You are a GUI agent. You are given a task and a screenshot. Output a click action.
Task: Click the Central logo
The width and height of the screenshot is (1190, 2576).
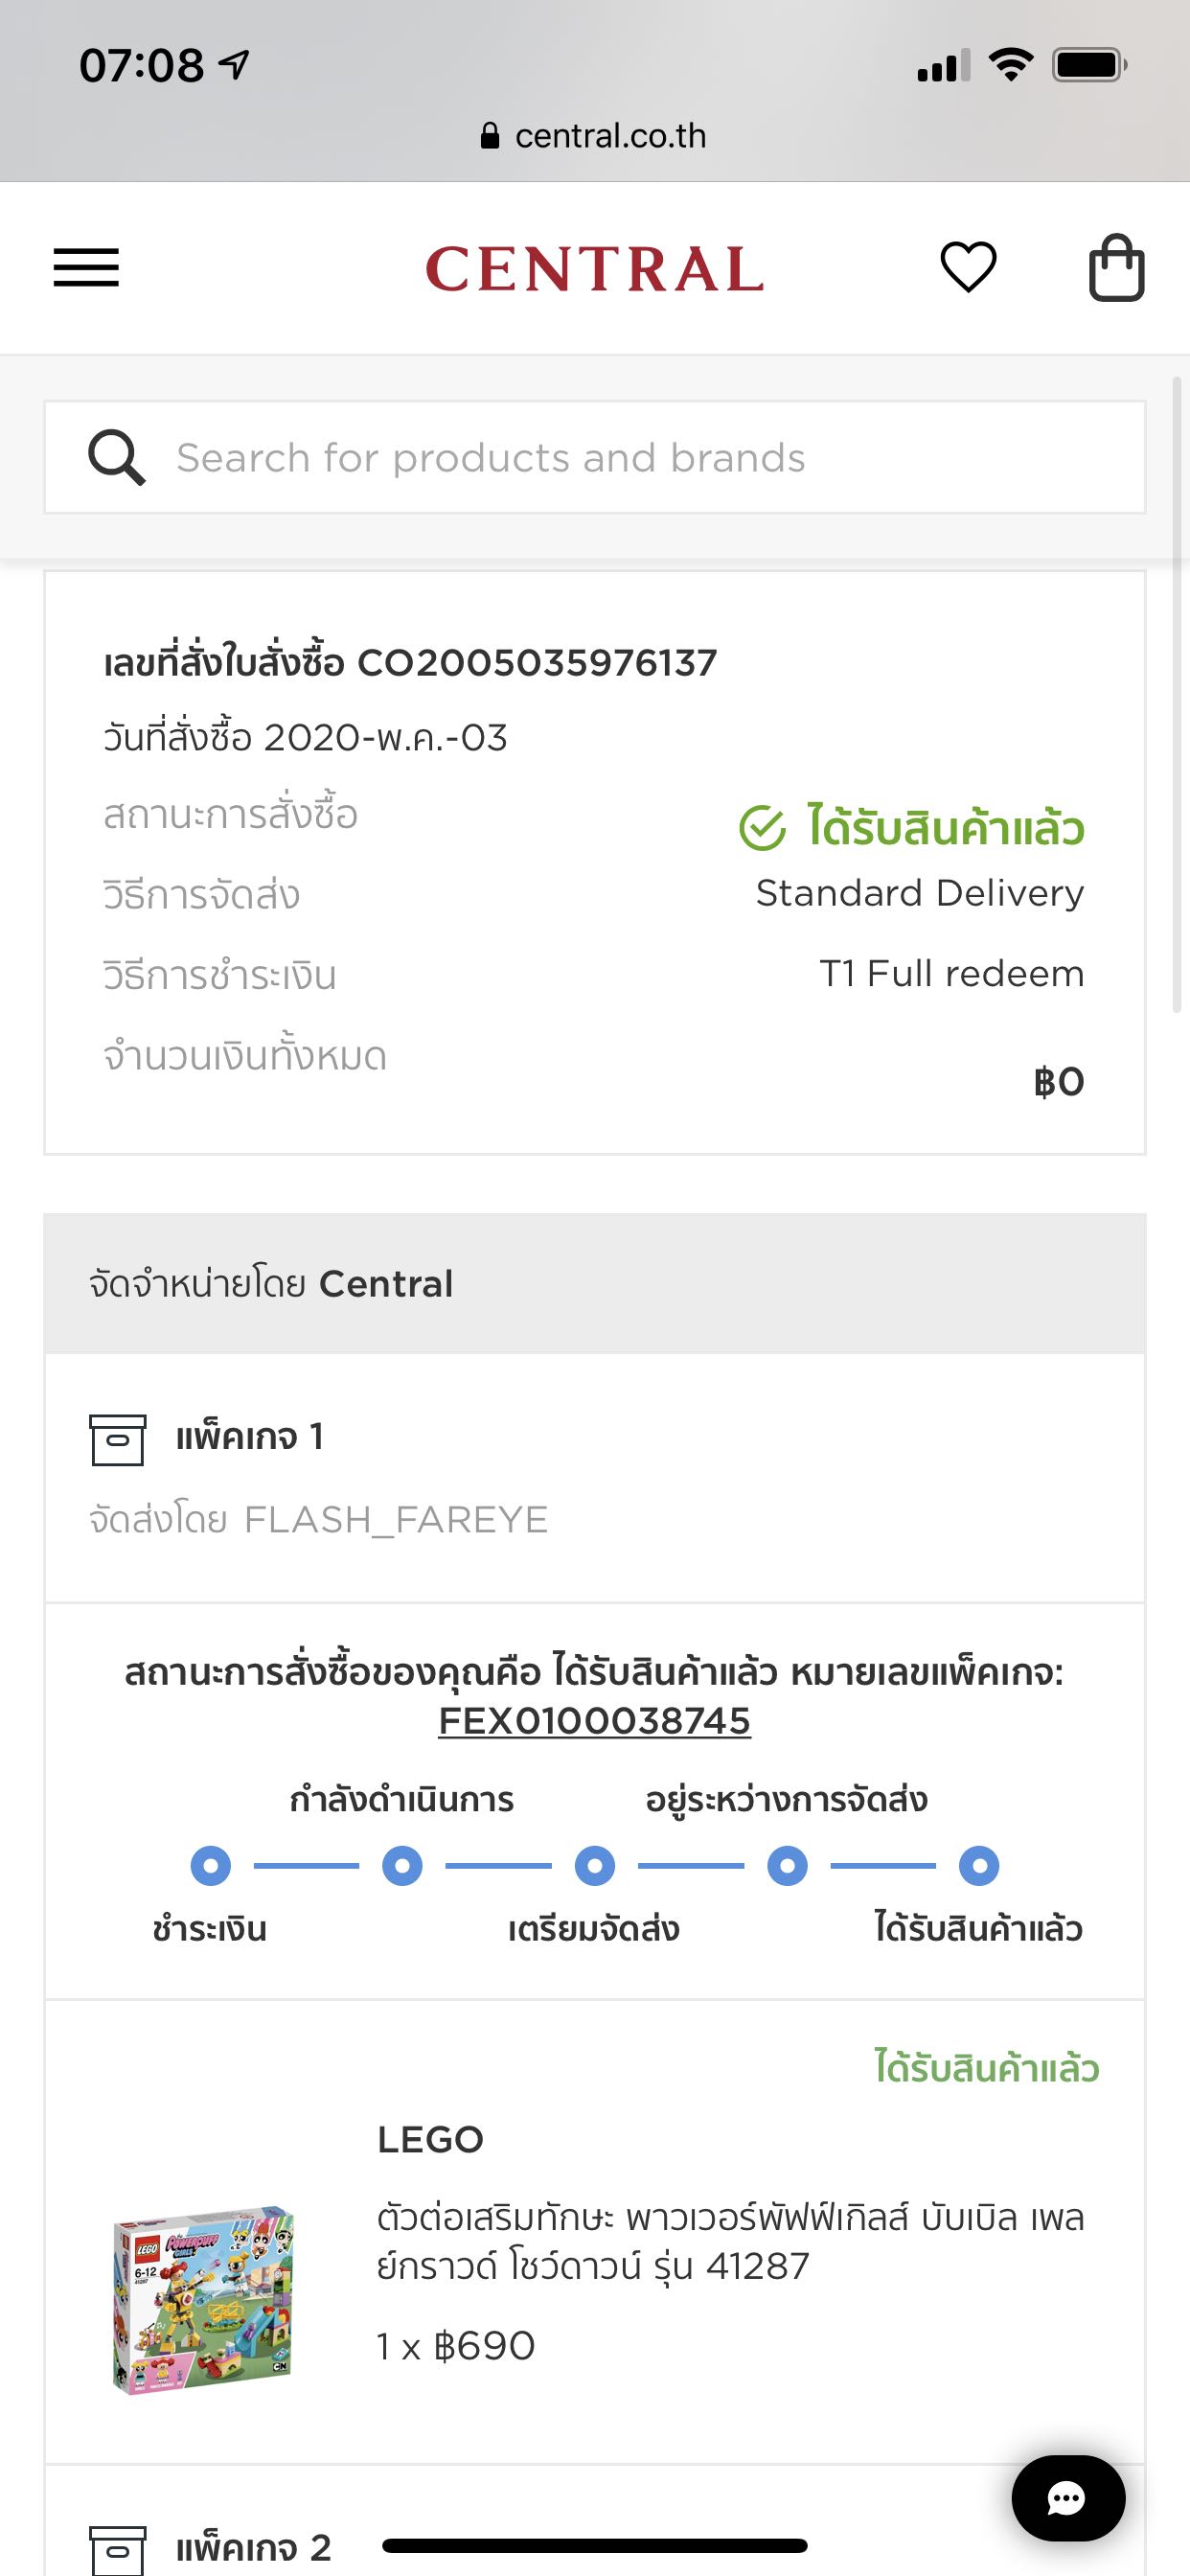594,269
